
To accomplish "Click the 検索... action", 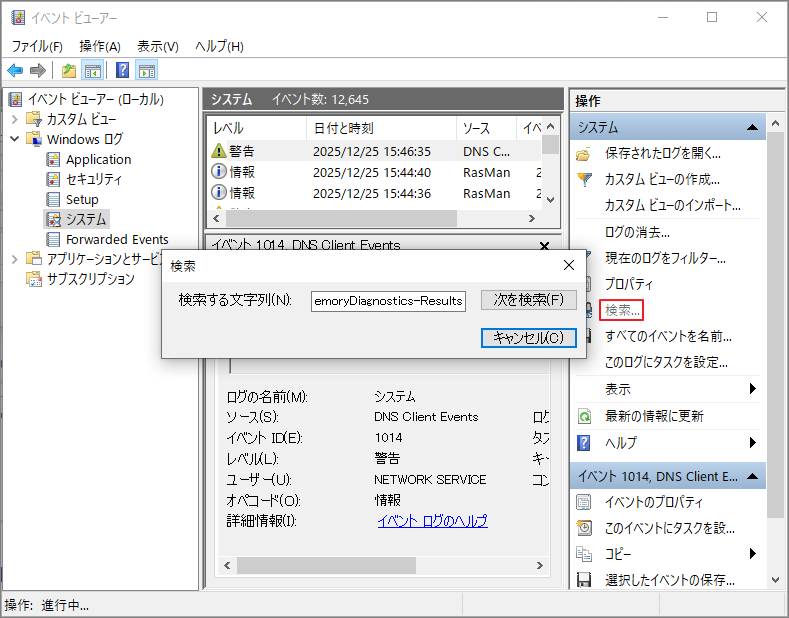I will click(622, 310).
